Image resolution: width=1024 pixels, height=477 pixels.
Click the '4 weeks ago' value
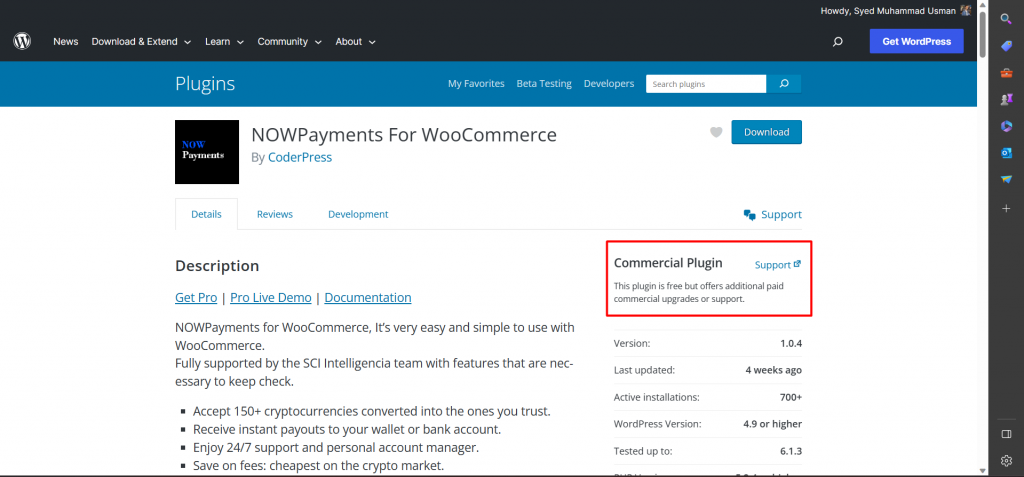(774, 370)
